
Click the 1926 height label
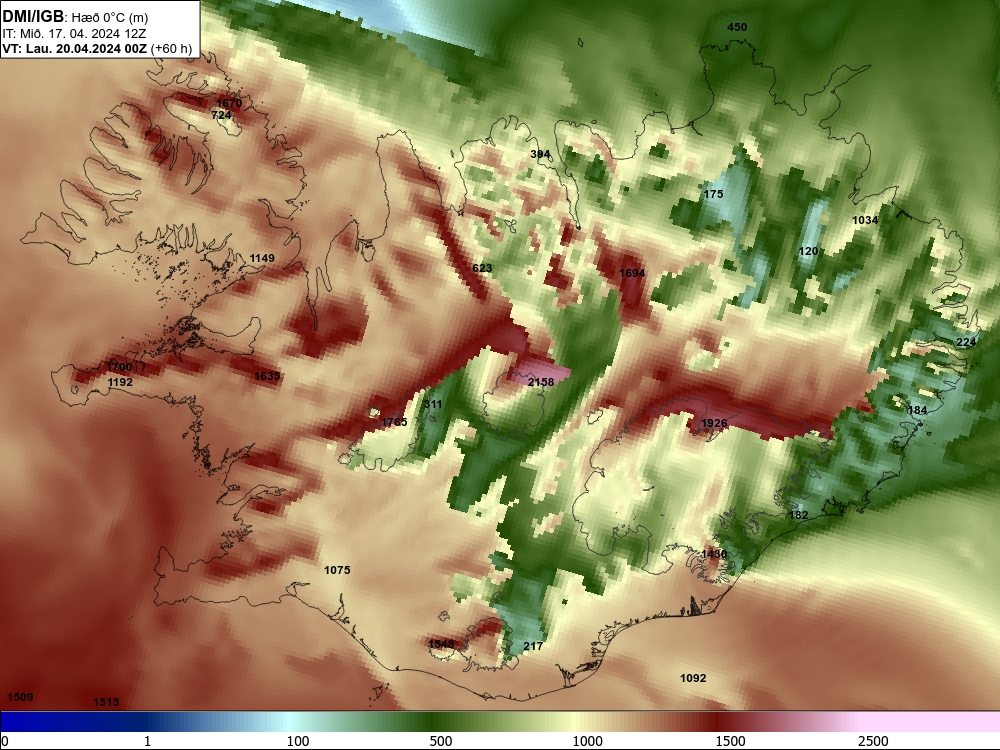(x=714, y=423)
